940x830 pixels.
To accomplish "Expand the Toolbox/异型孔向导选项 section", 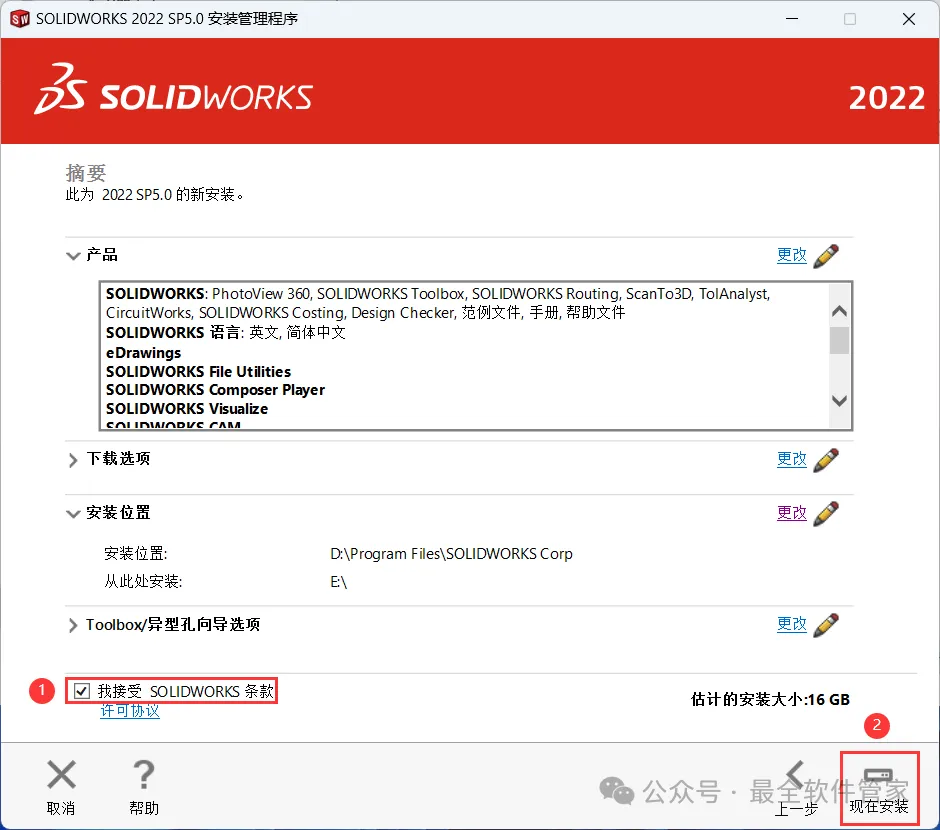I will (73, 625).
